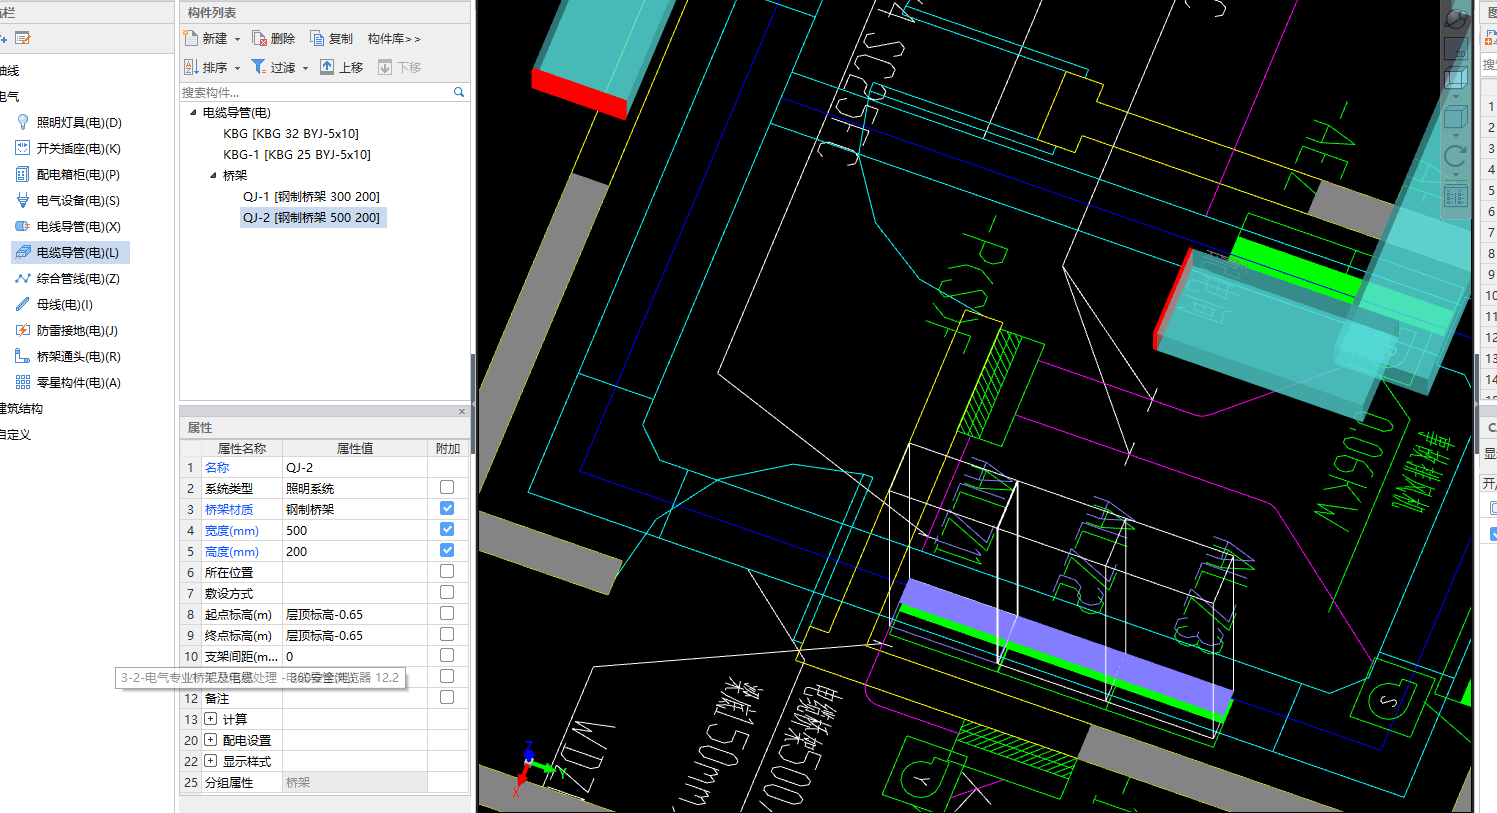Image resolution: width=1497 pixels, height=813 pixels.
Task: Select 电气设备(电)(S) plug icon
Action: pyautogui.click(x=23, y=200)
